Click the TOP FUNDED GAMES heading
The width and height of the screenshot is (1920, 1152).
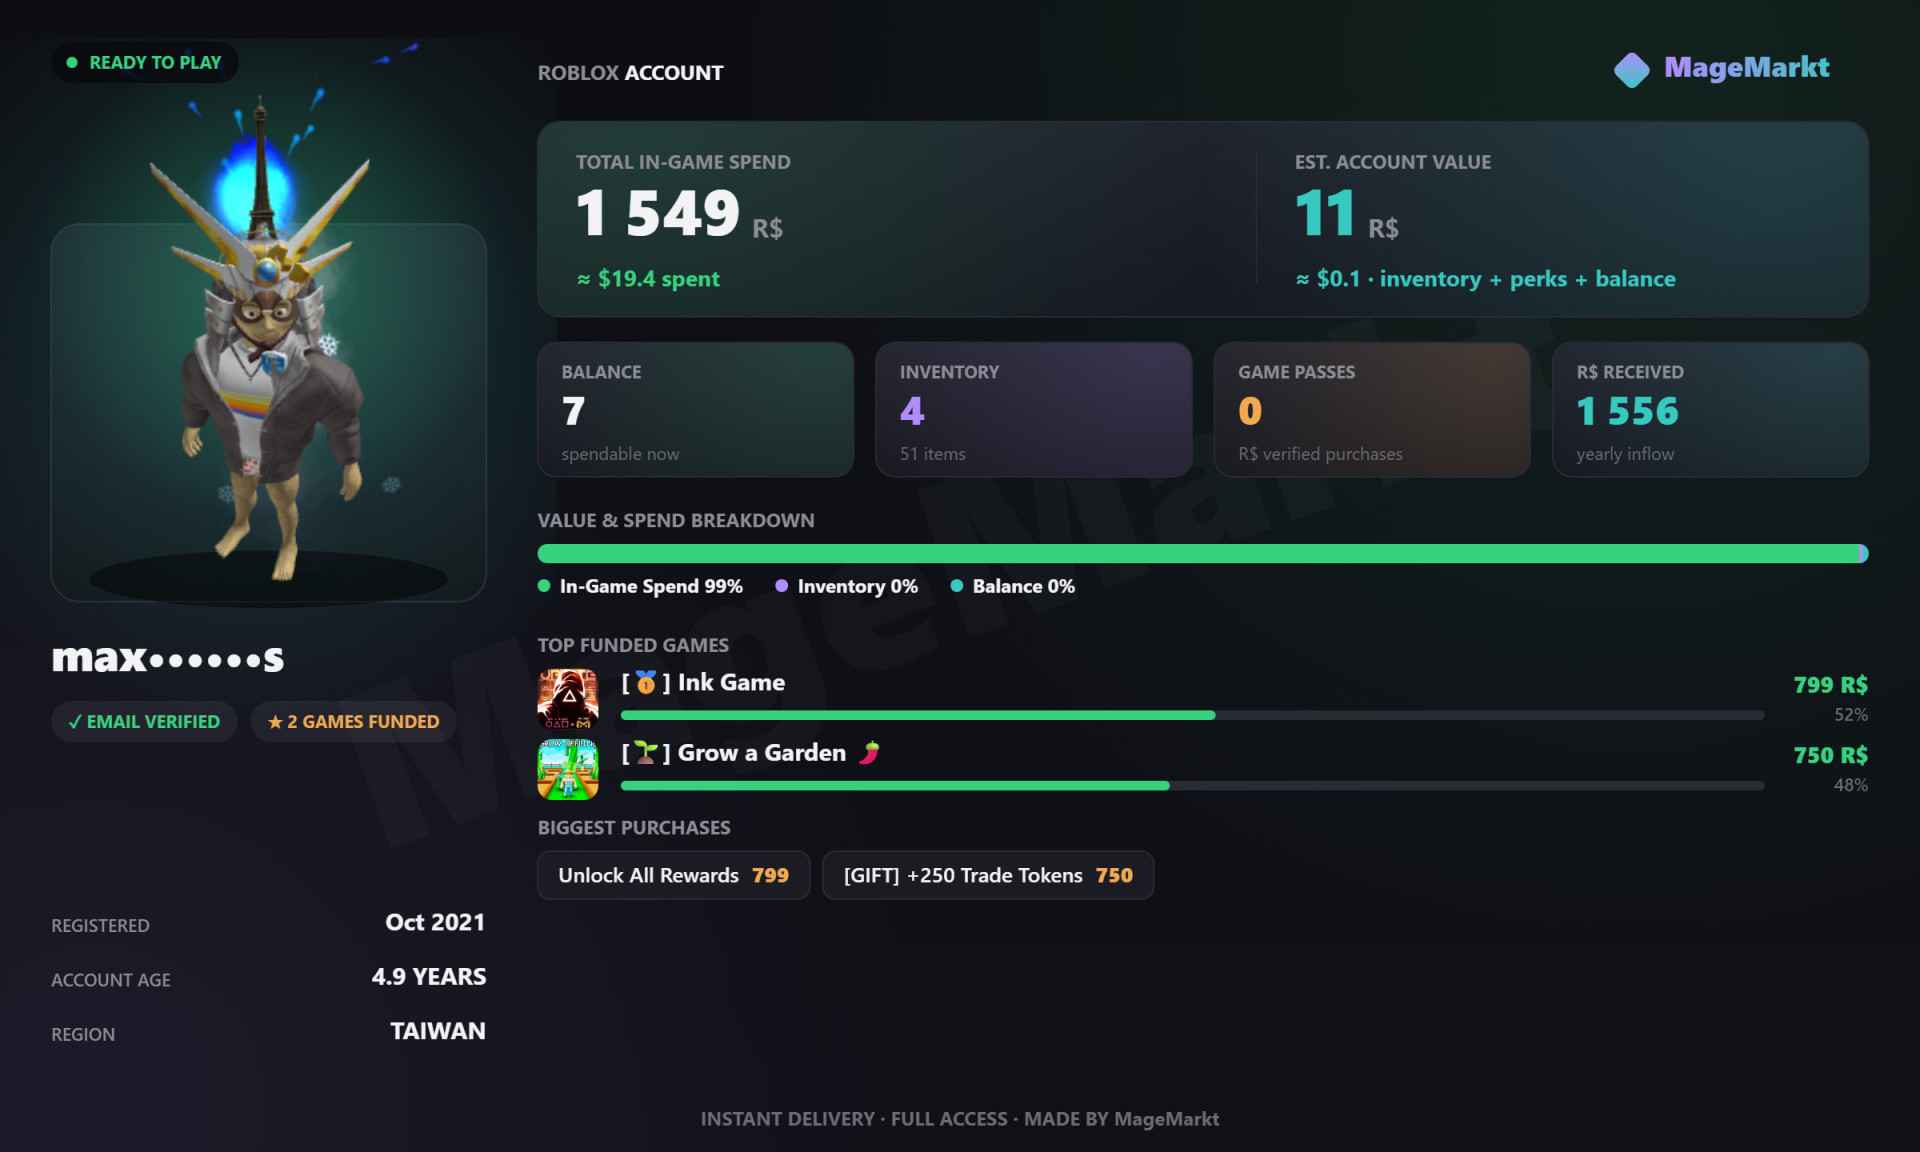pos(633,645)
